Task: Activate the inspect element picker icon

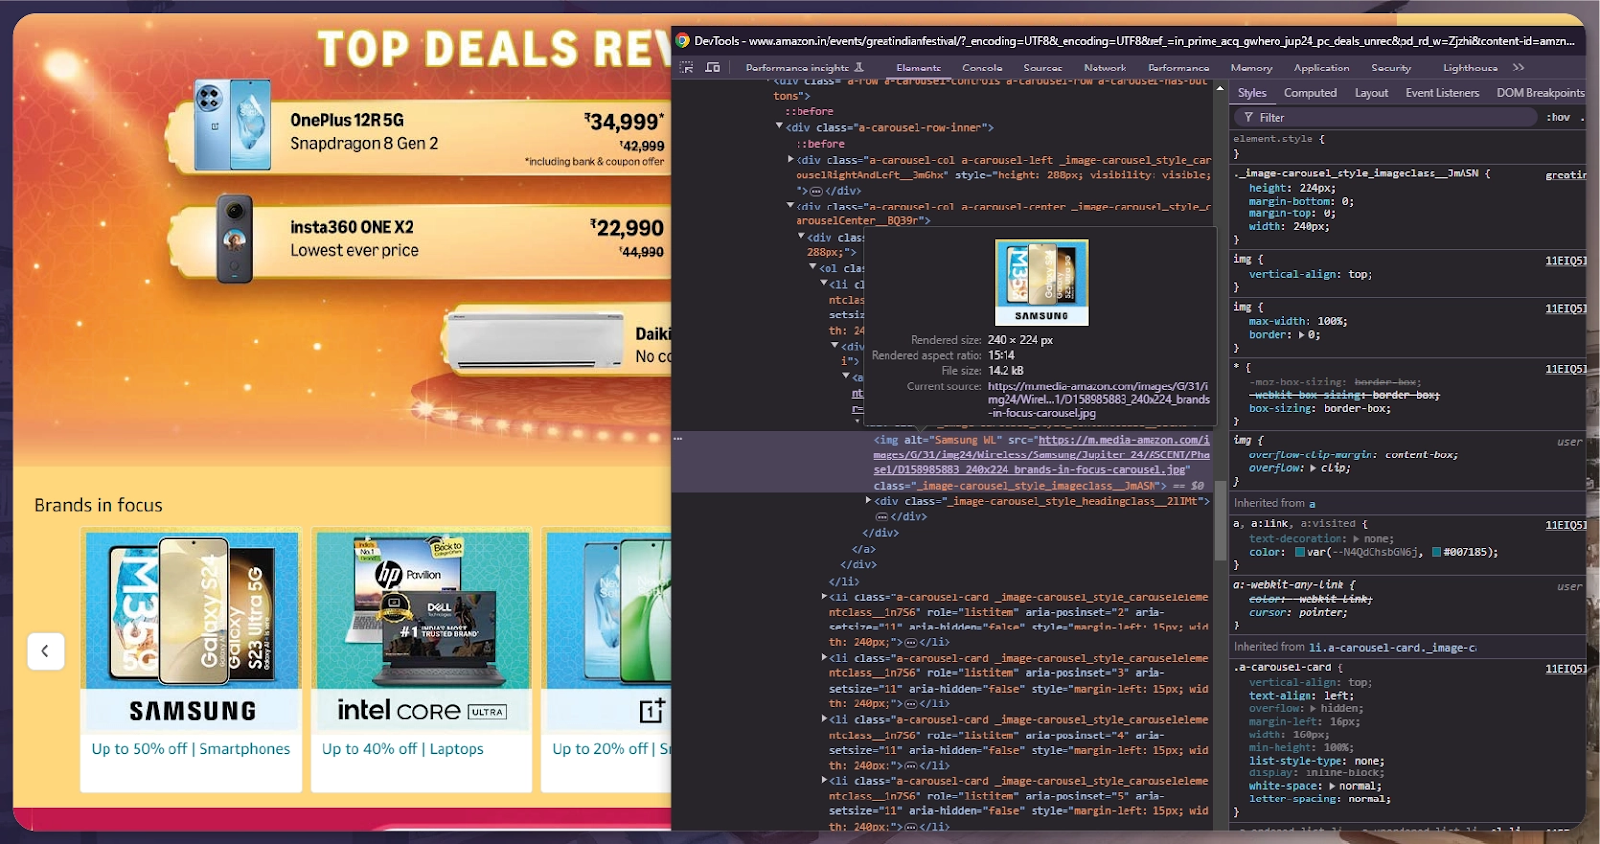Action: click(x=686, y=68)
